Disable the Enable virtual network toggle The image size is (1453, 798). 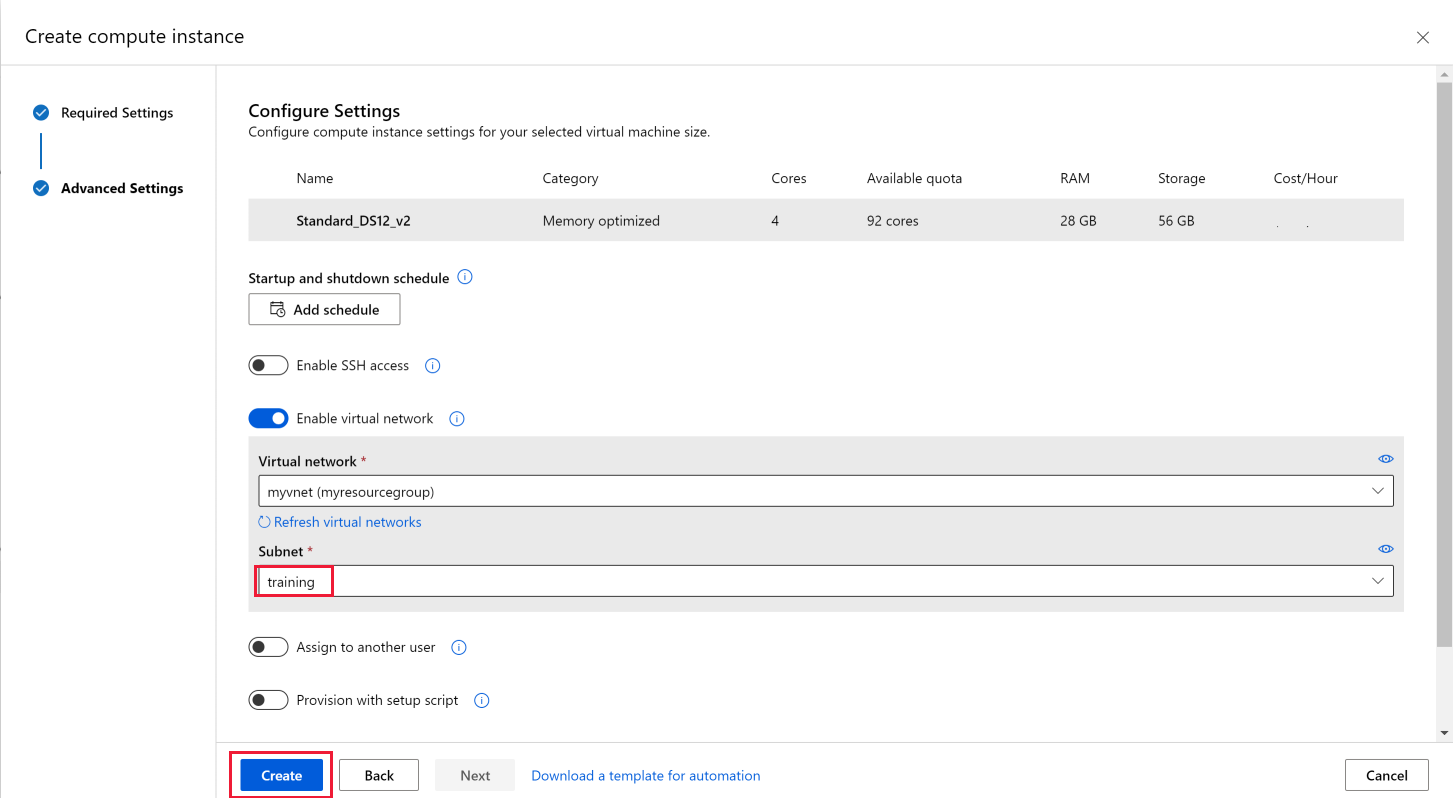click(x=268, y=419)
